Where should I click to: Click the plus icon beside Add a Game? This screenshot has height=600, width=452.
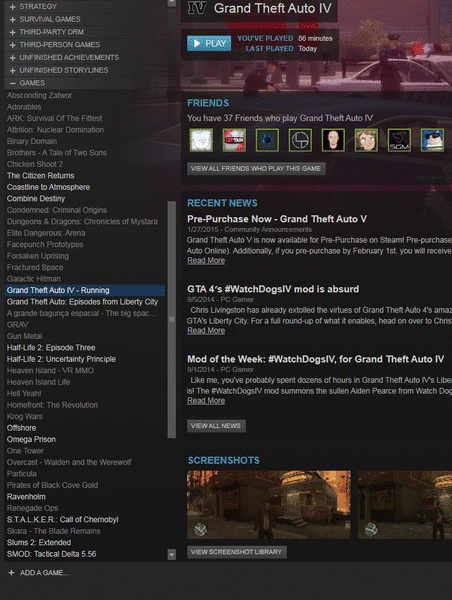click(x=11, y=573)
